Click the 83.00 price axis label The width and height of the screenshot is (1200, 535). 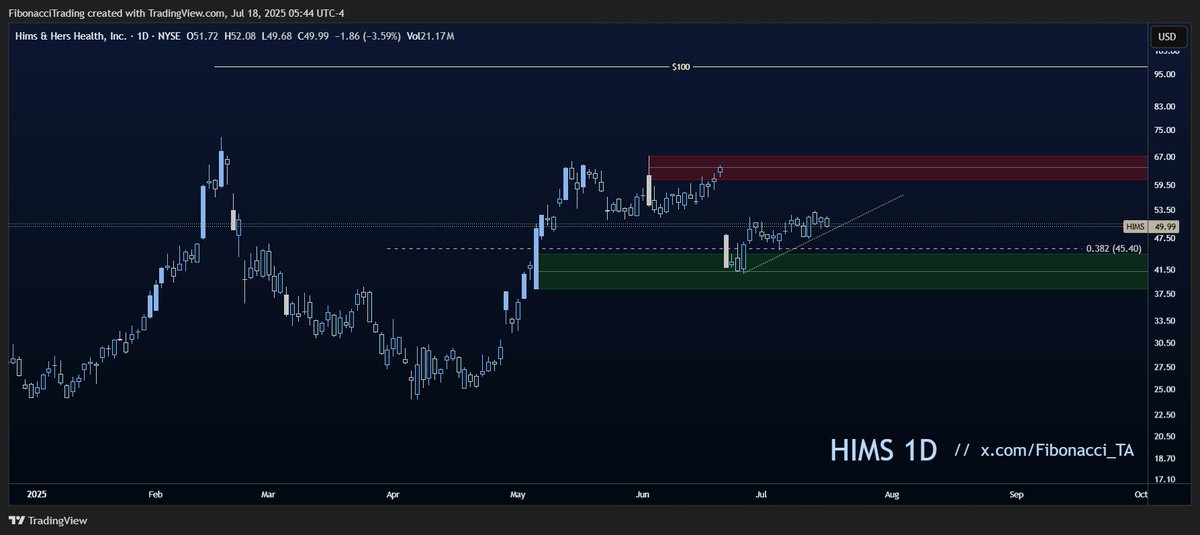(1163, 106)
